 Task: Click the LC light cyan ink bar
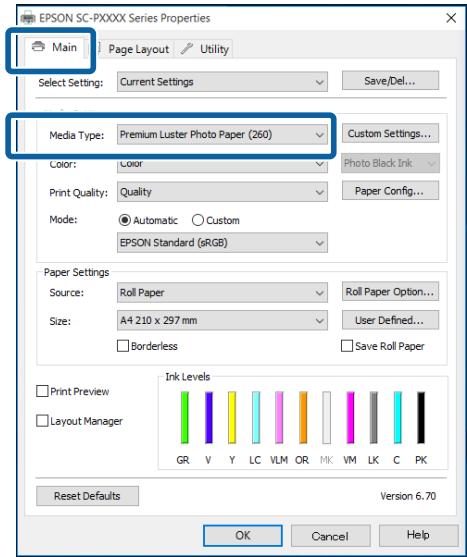click(x=256, y=417)
